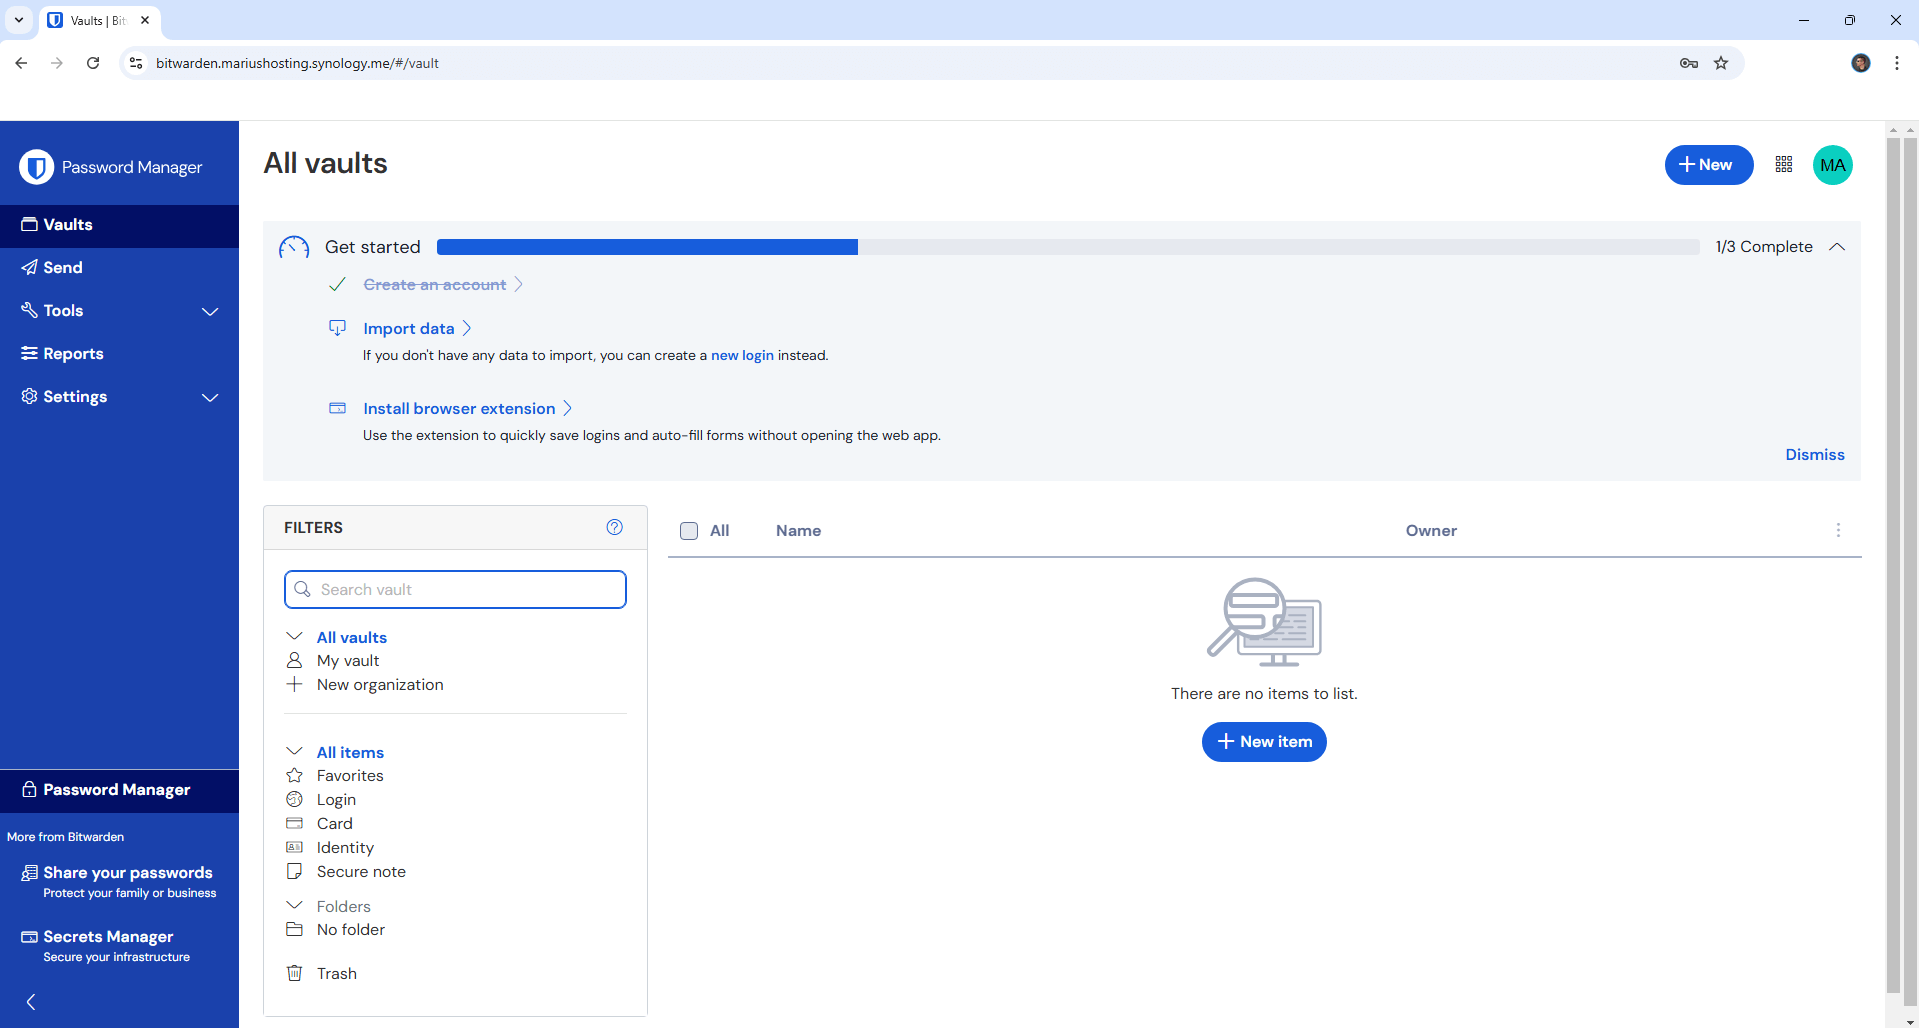Click the Import data download icon
Viewport: 1919px width, 1028px height.
[338, 328]
